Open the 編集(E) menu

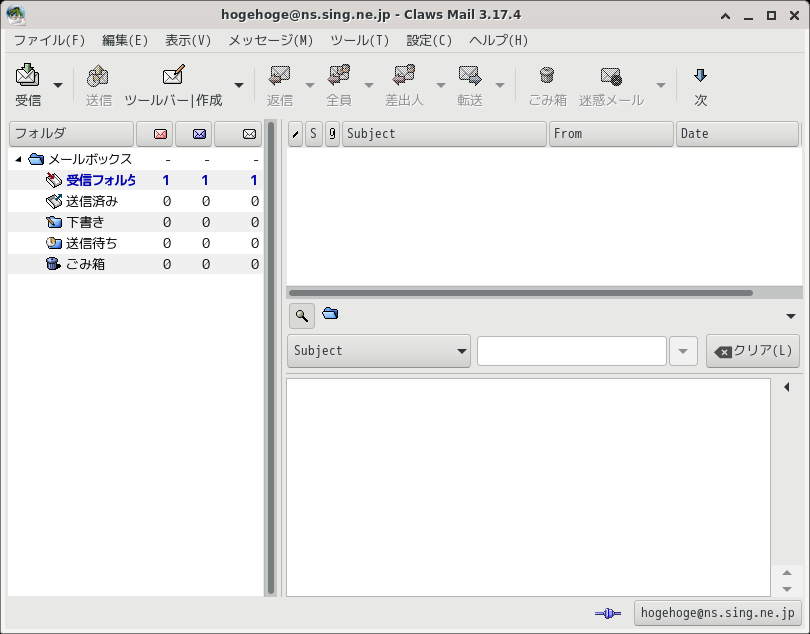click(x=125, y=40)
